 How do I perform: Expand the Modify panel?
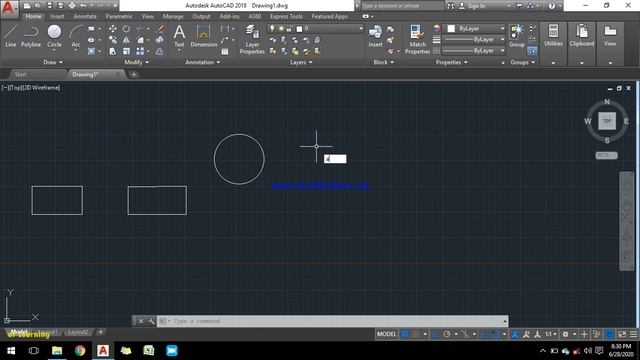[136, 62]
